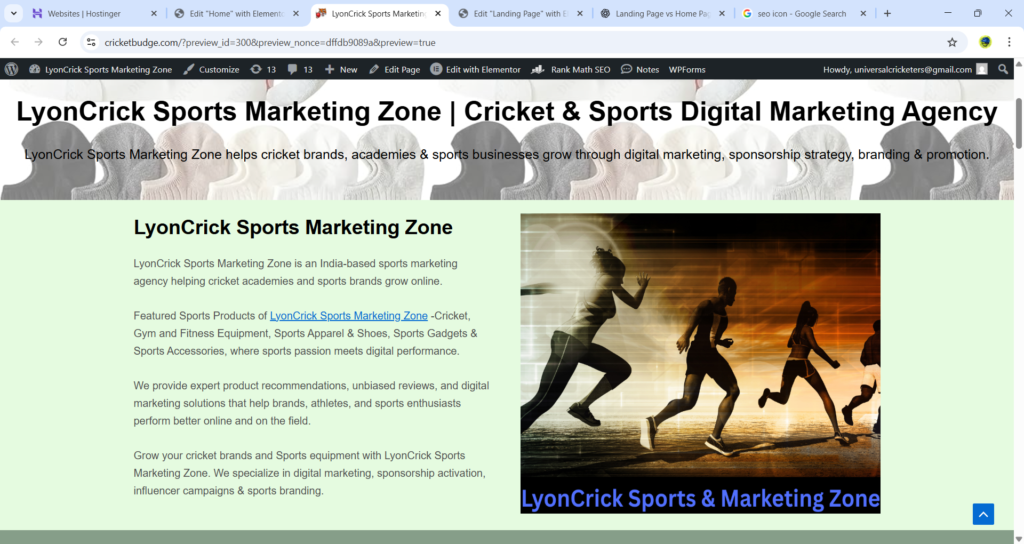The width and height of the screenshot is (1024, 544).
Task: Open a new tab with the plus button
Action: 887,13
